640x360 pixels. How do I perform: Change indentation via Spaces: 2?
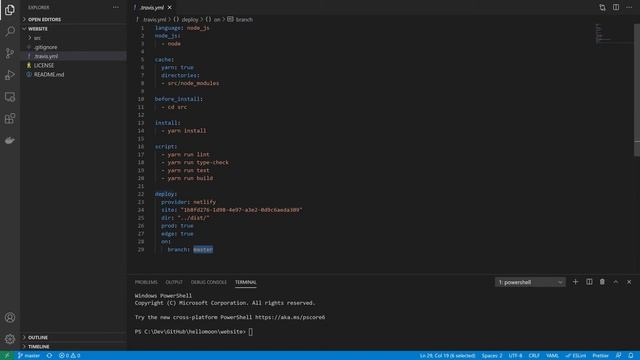click(492, 356)
